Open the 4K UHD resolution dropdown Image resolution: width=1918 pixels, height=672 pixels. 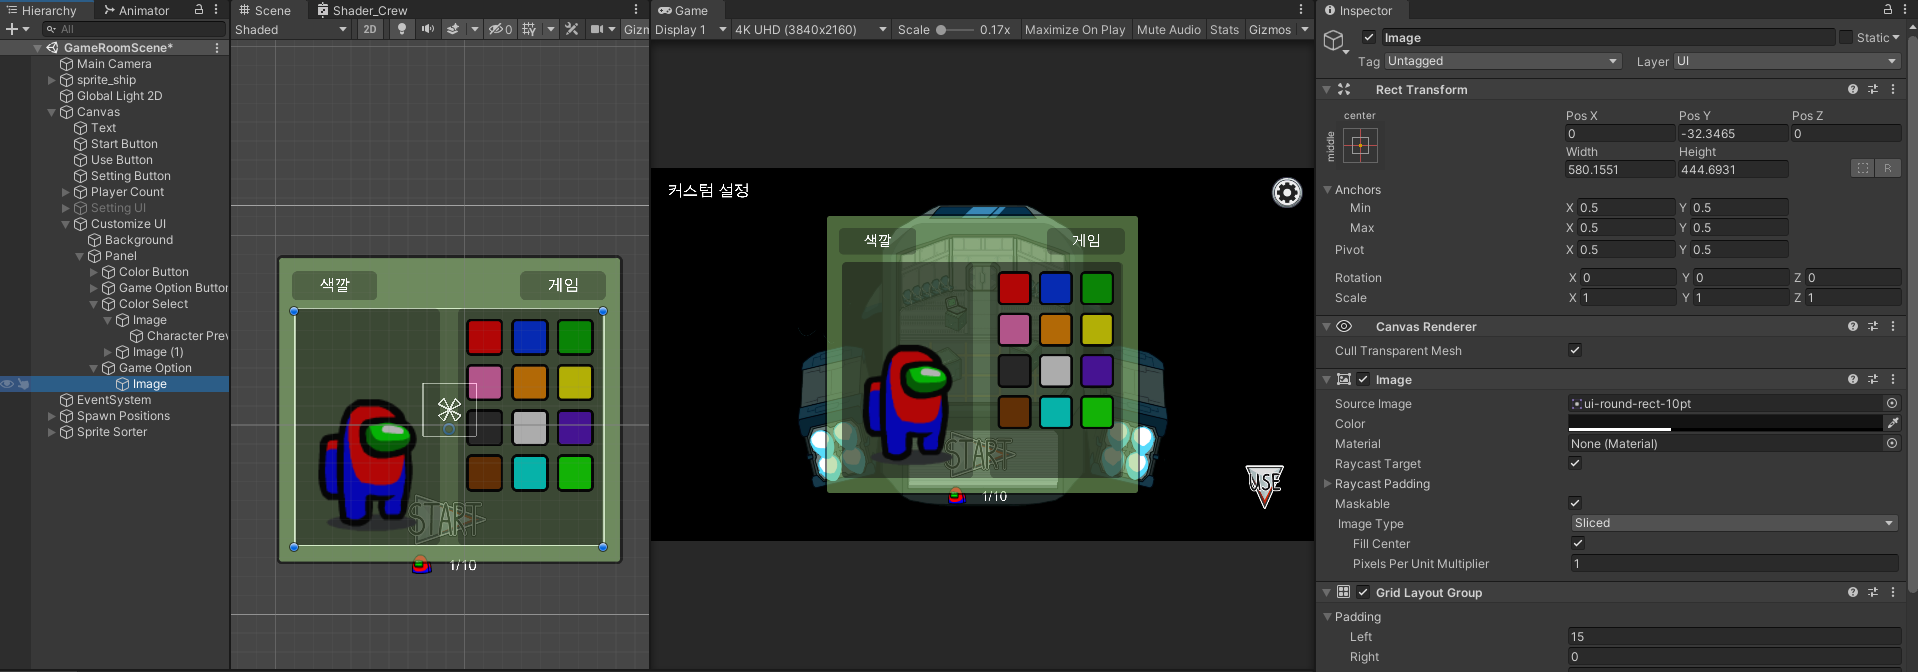click(x=811, y=29)
